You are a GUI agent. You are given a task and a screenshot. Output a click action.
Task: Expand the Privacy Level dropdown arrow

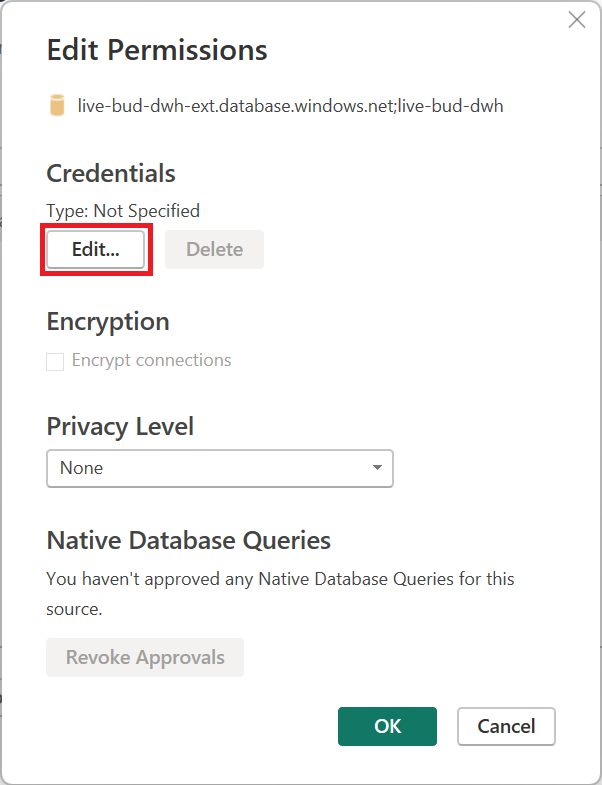point(377,468)
